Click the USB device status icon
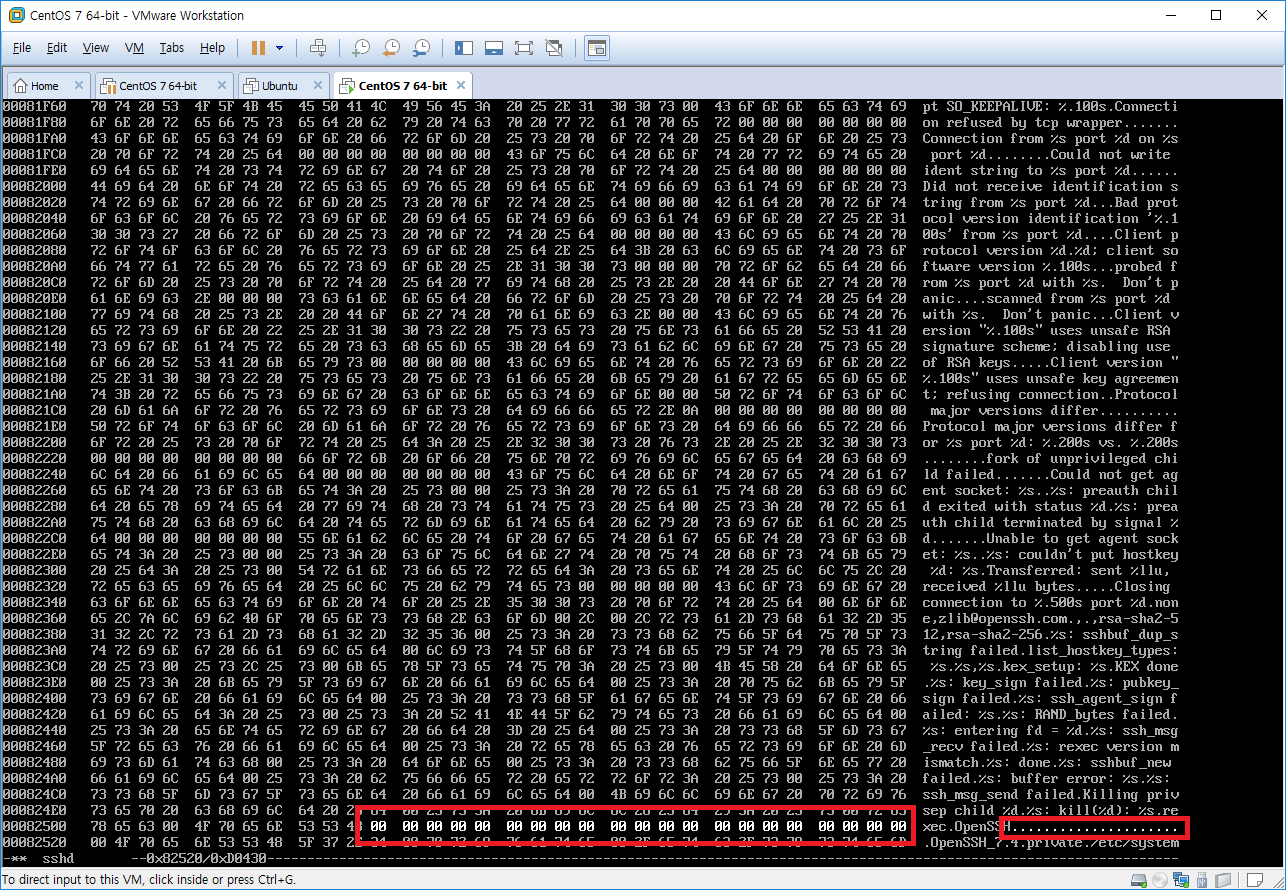Screen dimensions: 1286x890 [x=1201, y=880]
